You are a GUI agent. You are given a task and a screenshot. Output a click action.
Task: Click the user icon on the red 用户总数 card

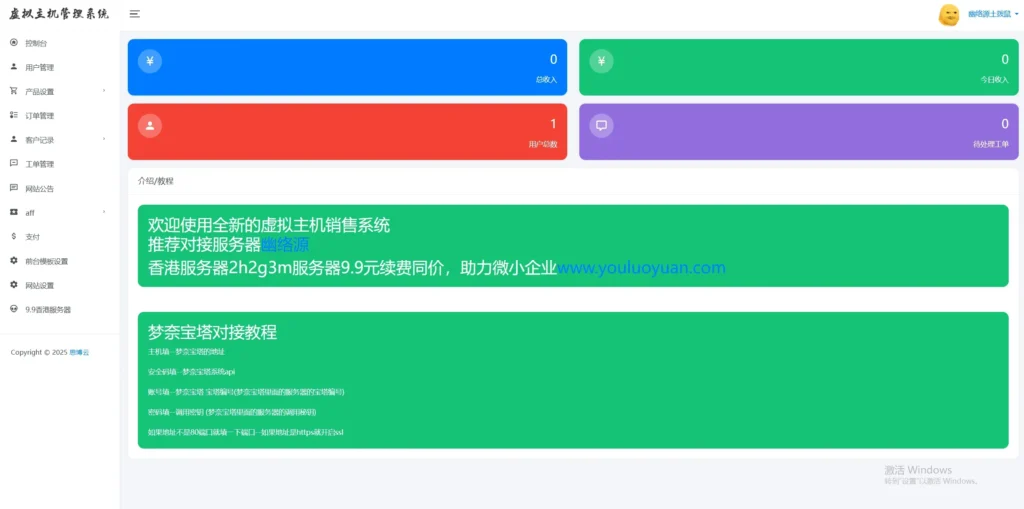pyautogui.click(x=149, y=126)
